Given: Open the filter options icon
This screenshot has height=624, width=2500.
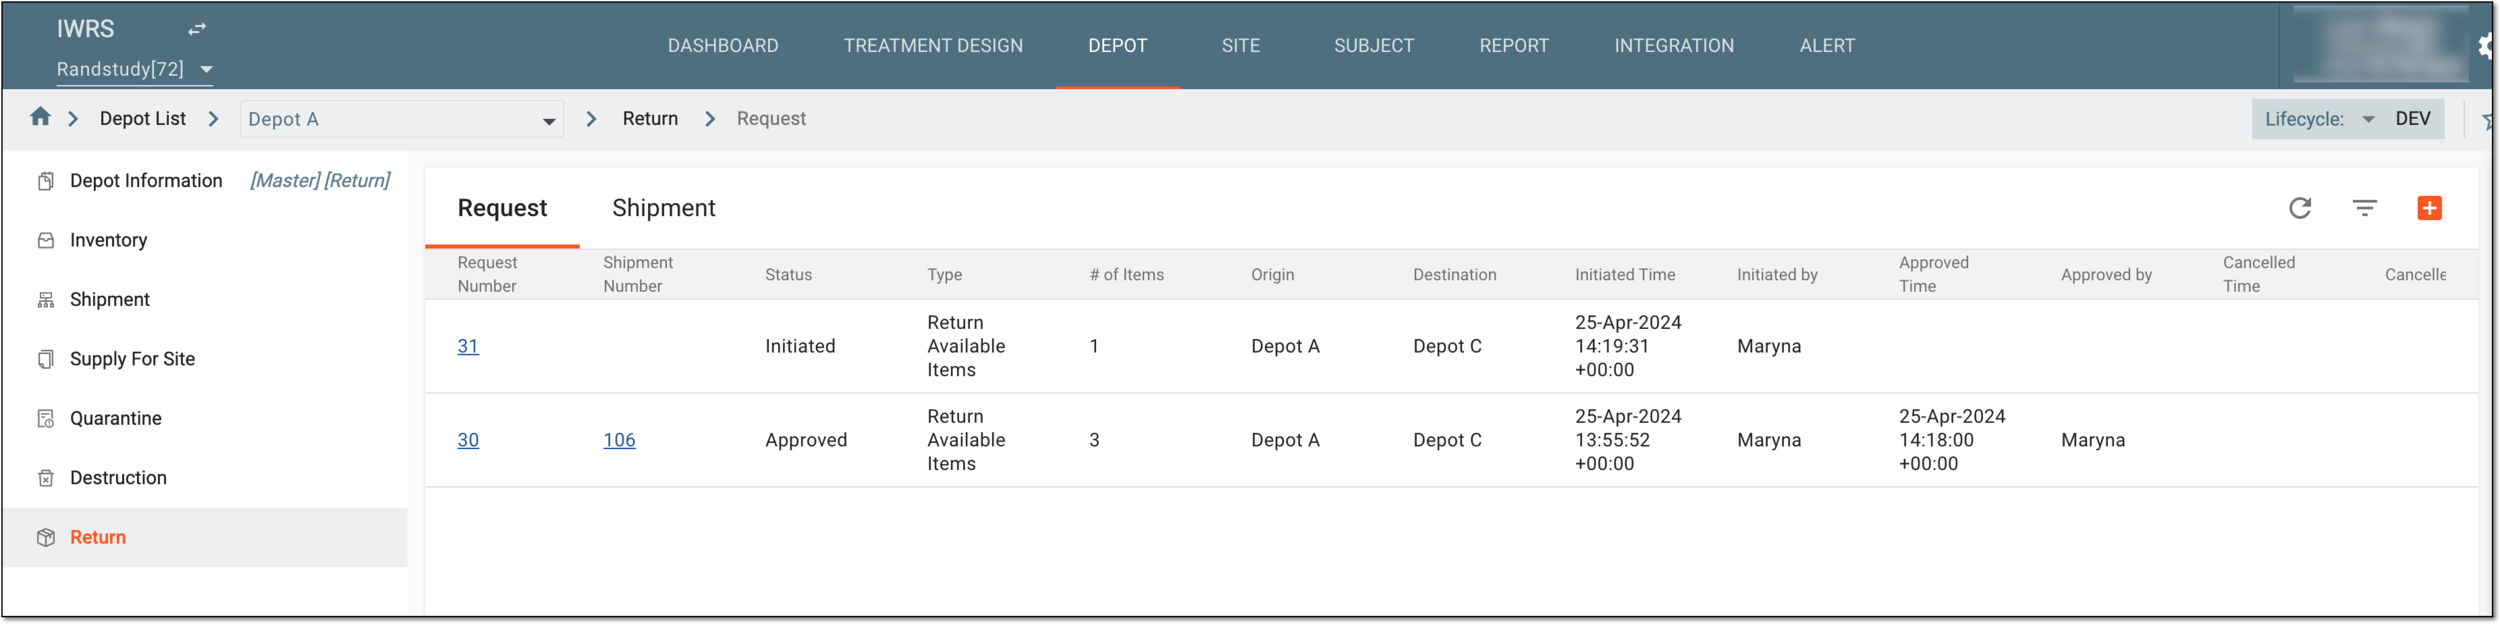Looking at the screenshot, I should pos(2364,208).
